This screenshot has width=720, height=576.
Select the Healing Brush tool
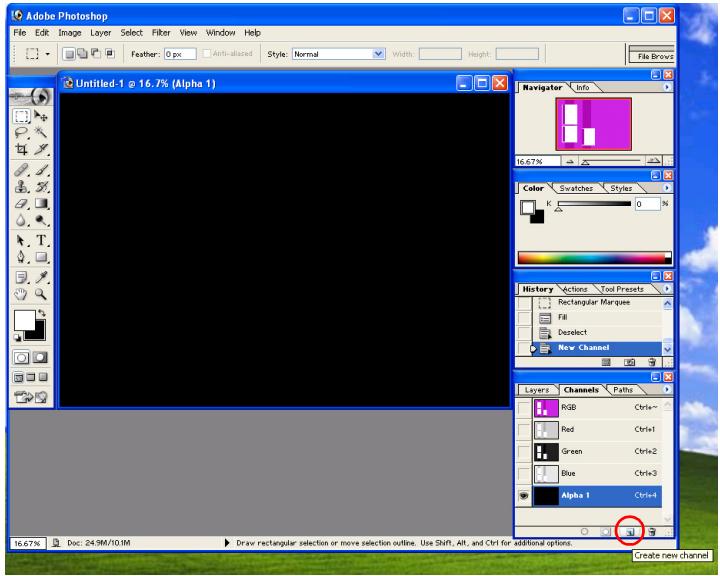(x=21, y=170)
